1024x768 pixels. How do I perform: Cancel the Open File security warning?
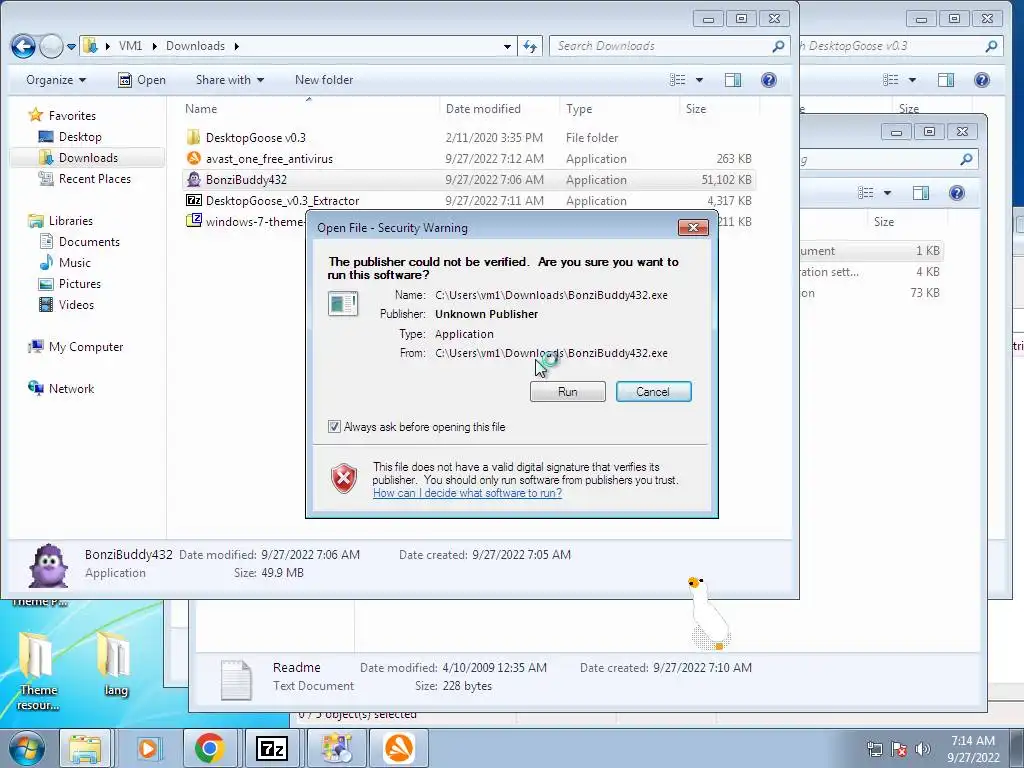tap(653, 392)
